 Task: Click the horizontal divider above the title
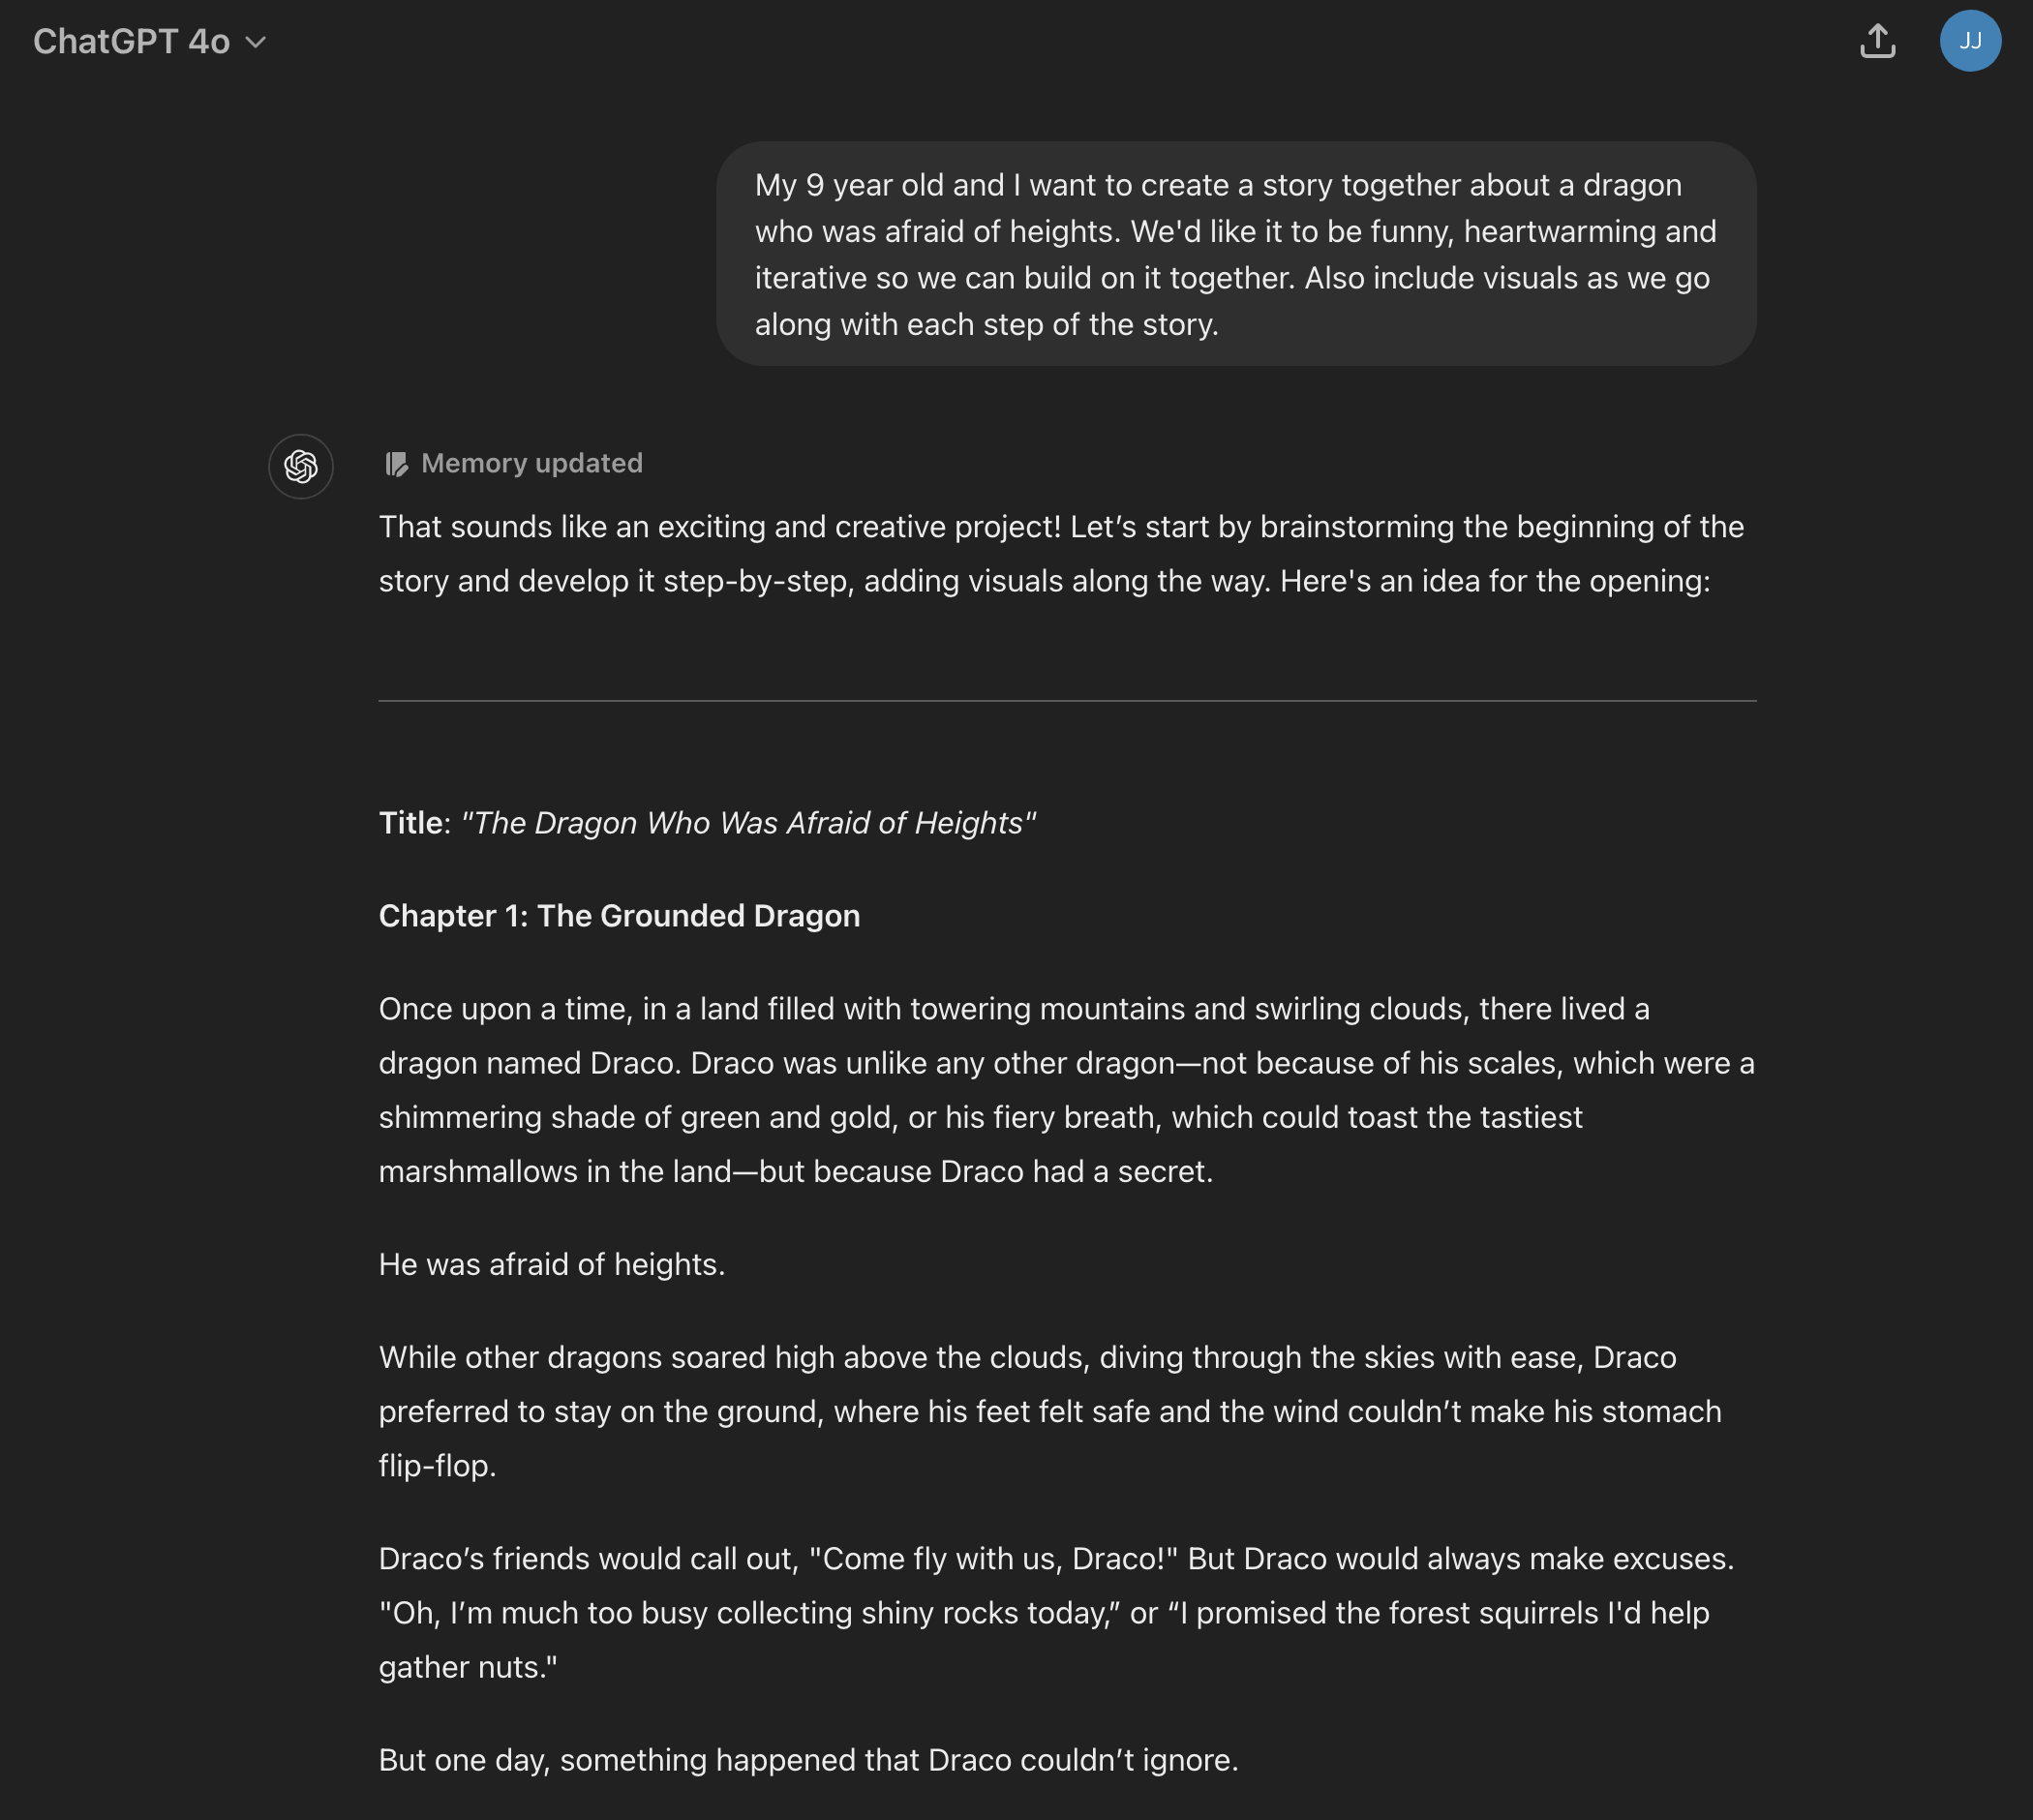[x=1066, y=701]
